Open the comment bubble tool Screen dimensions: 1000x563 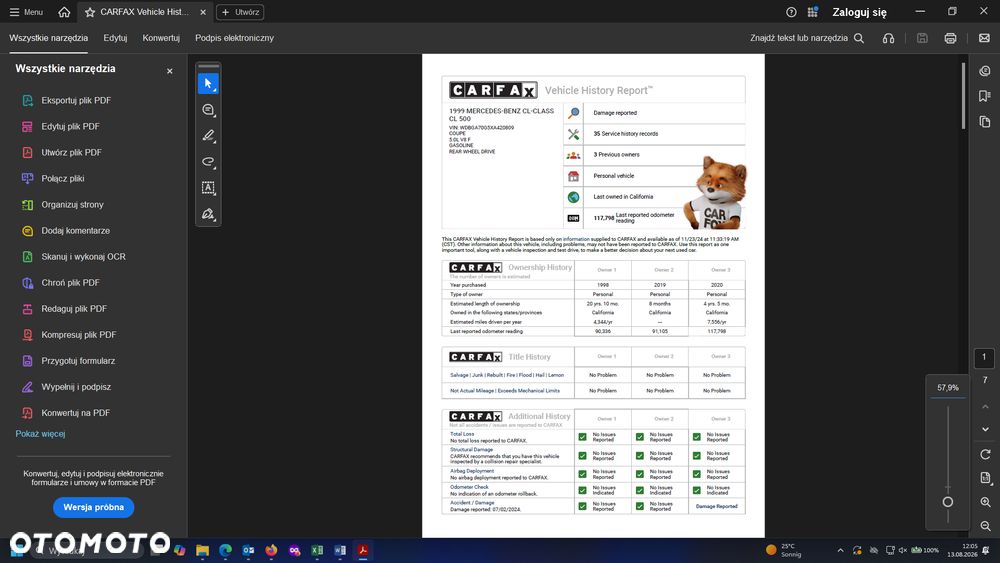click(208, 110)
